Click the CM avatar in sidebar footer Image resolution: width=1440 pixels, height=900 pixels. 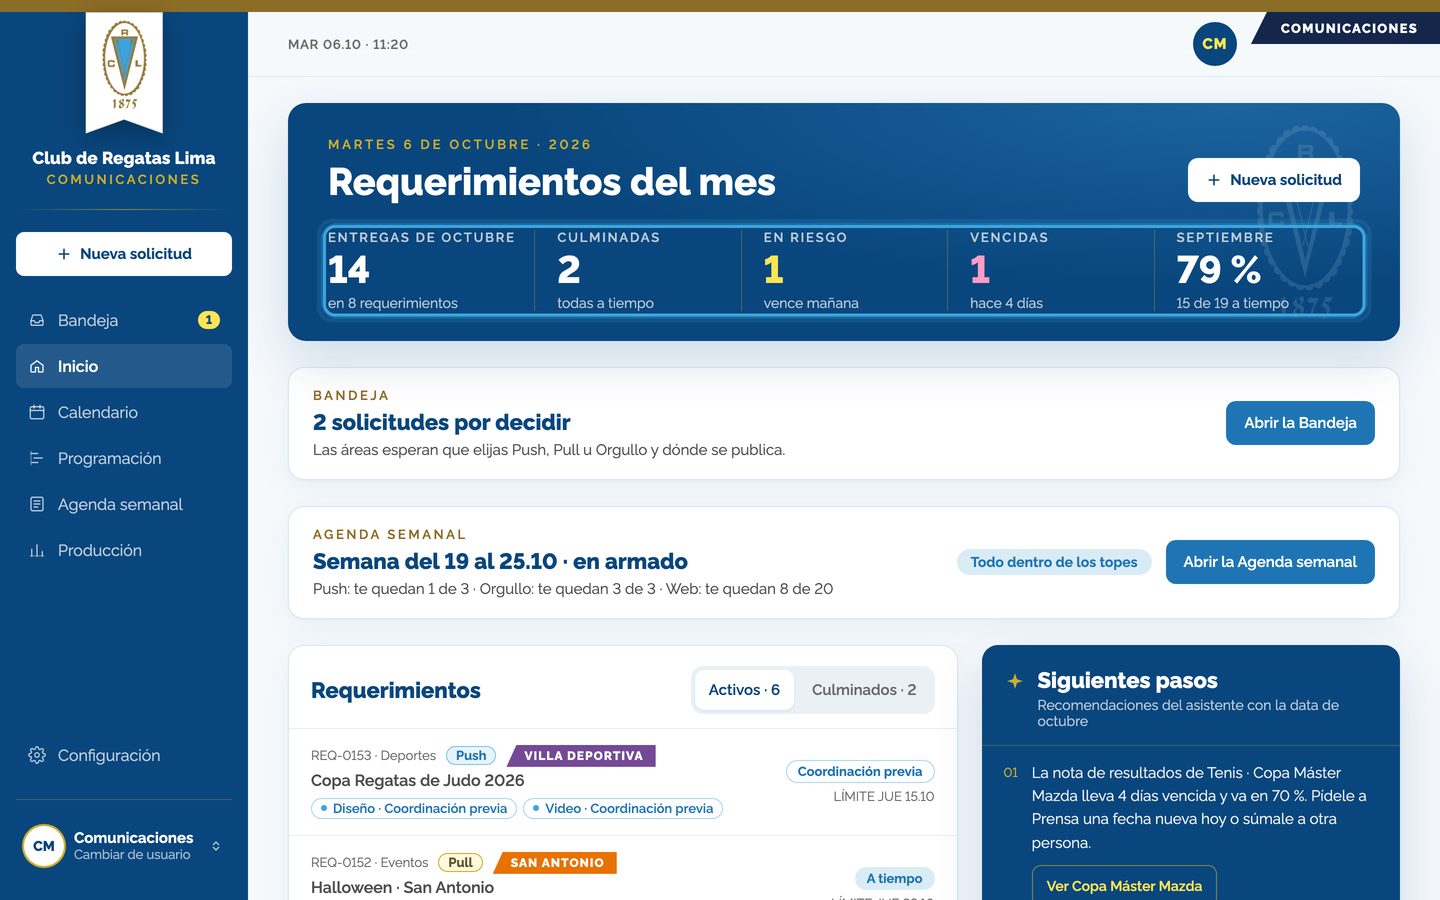click(x=44, y=846)
